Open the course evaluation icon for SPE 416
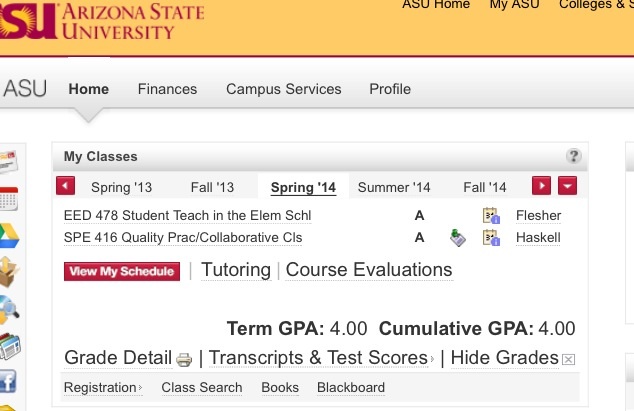This screenshot has height=411, width=634. (458, 237)
